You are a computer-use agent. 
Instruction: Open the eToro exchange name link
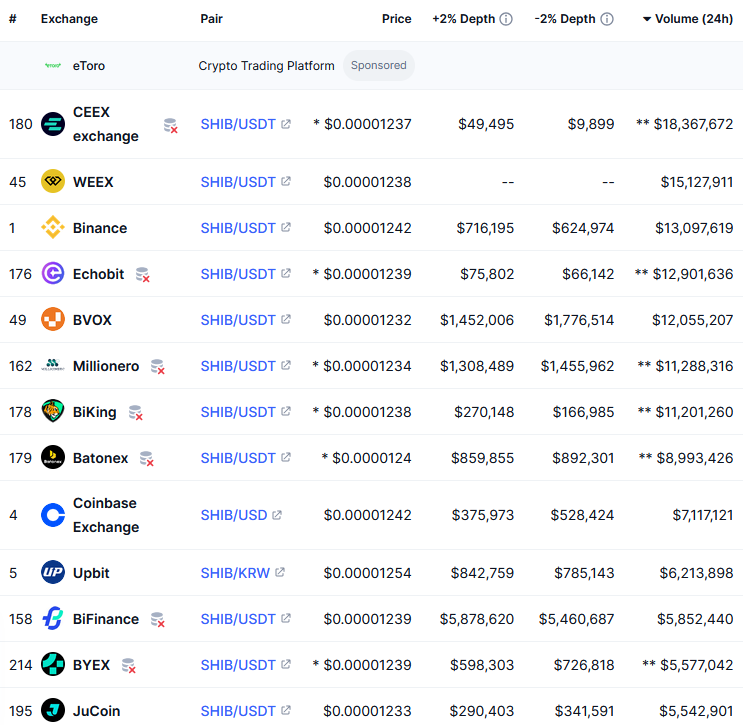point(89,66)
